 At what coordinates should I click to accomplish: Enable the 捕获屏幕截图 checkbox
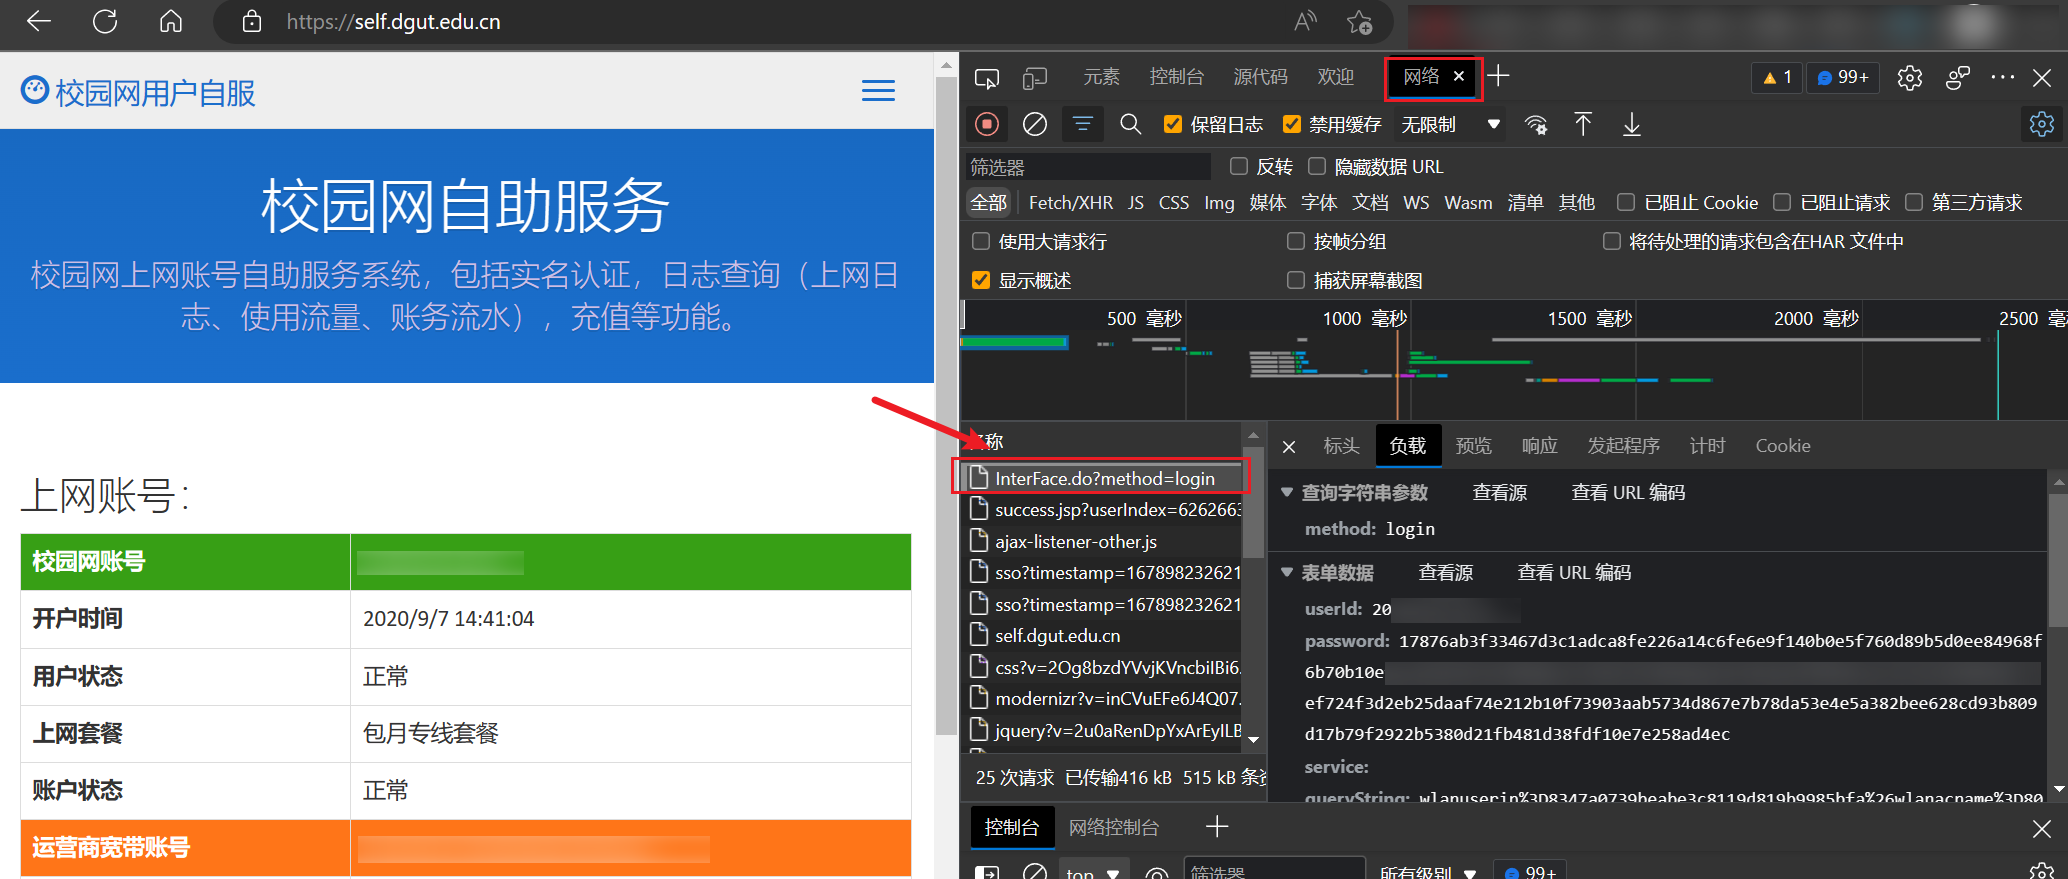click(x=1296, y=280)
